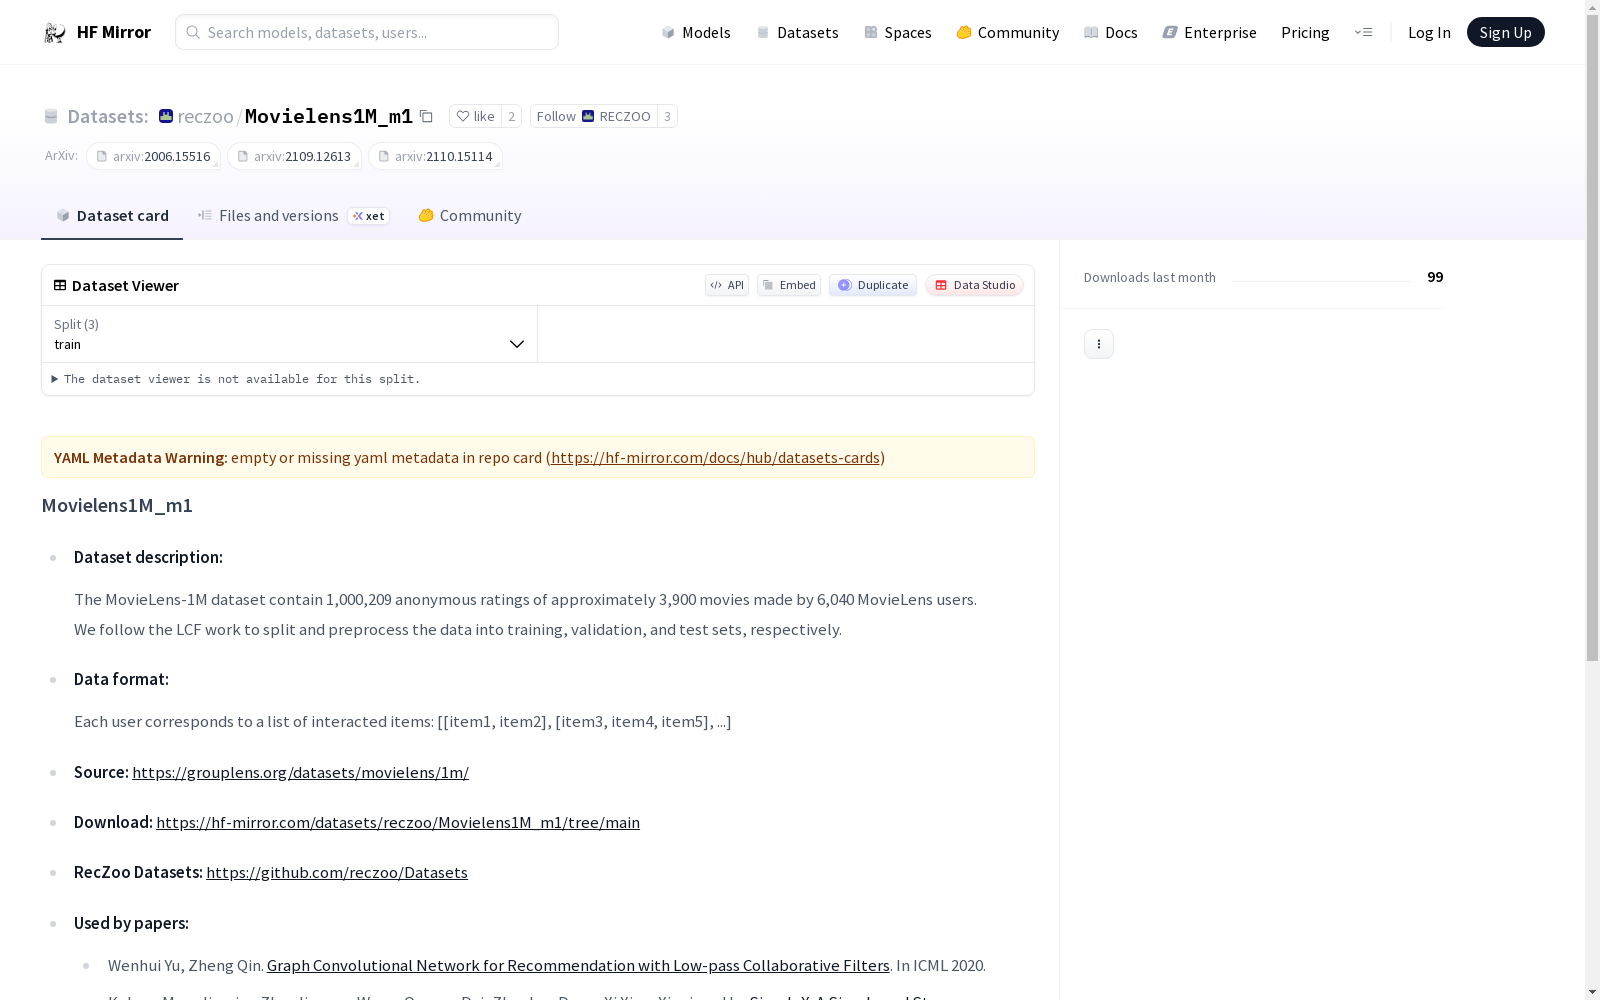This screenshot has width=1600, height=1000.
Task: Open the github reczoo/Datasets link
Action: click(337, 872)
